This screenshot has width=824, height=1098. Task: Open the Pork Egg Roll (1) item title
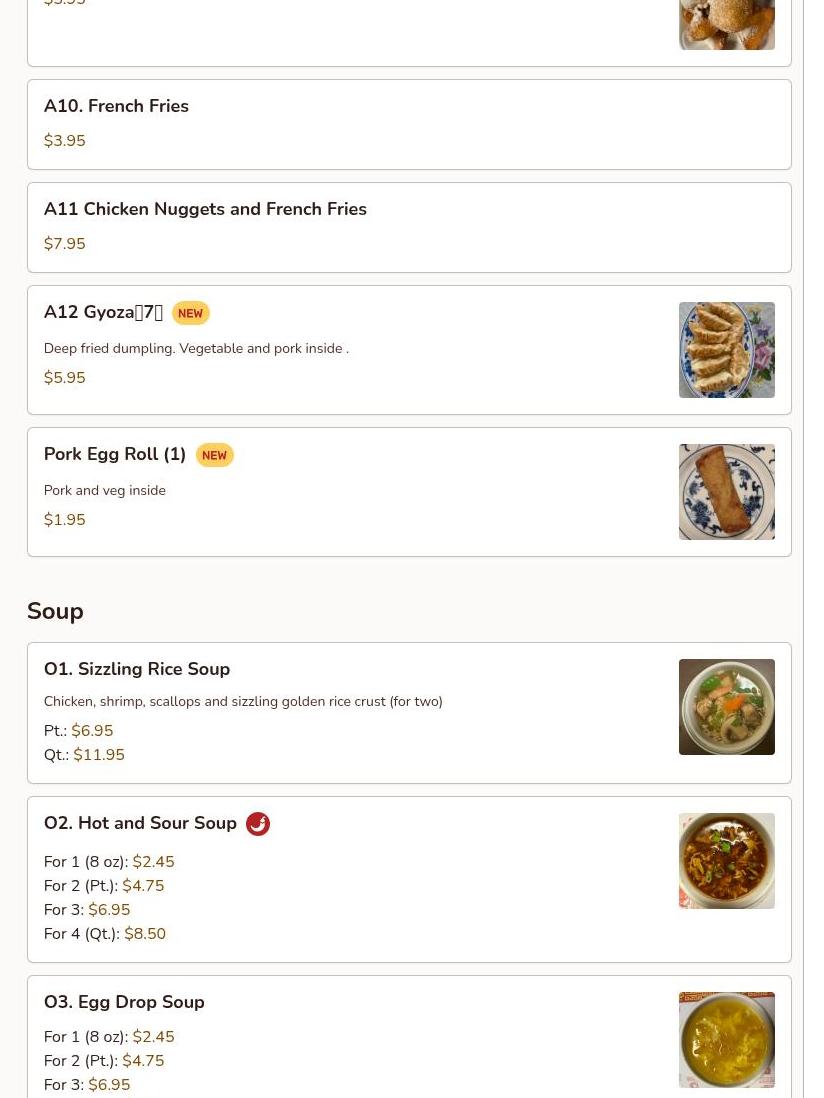click(x=115, y=454)
